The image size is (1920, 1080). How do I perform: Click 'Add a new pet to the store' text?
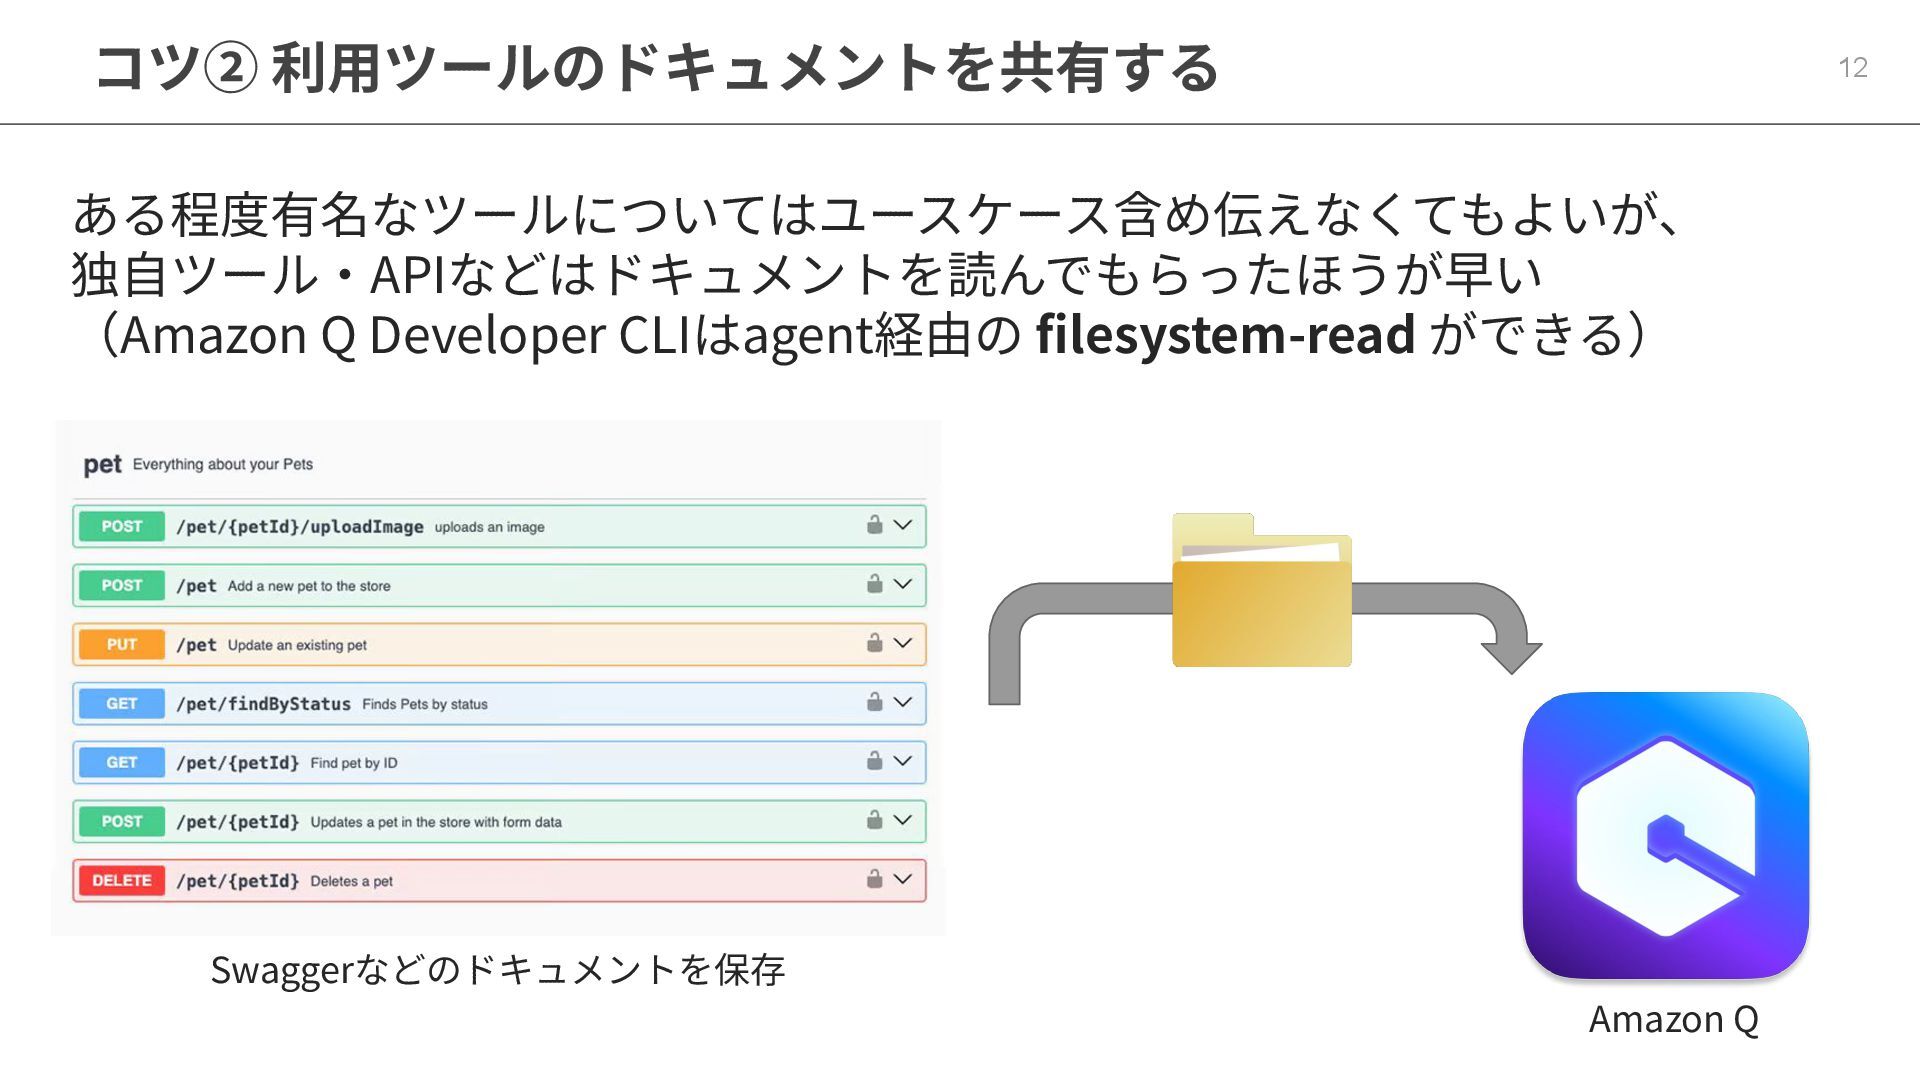(309, 586)
